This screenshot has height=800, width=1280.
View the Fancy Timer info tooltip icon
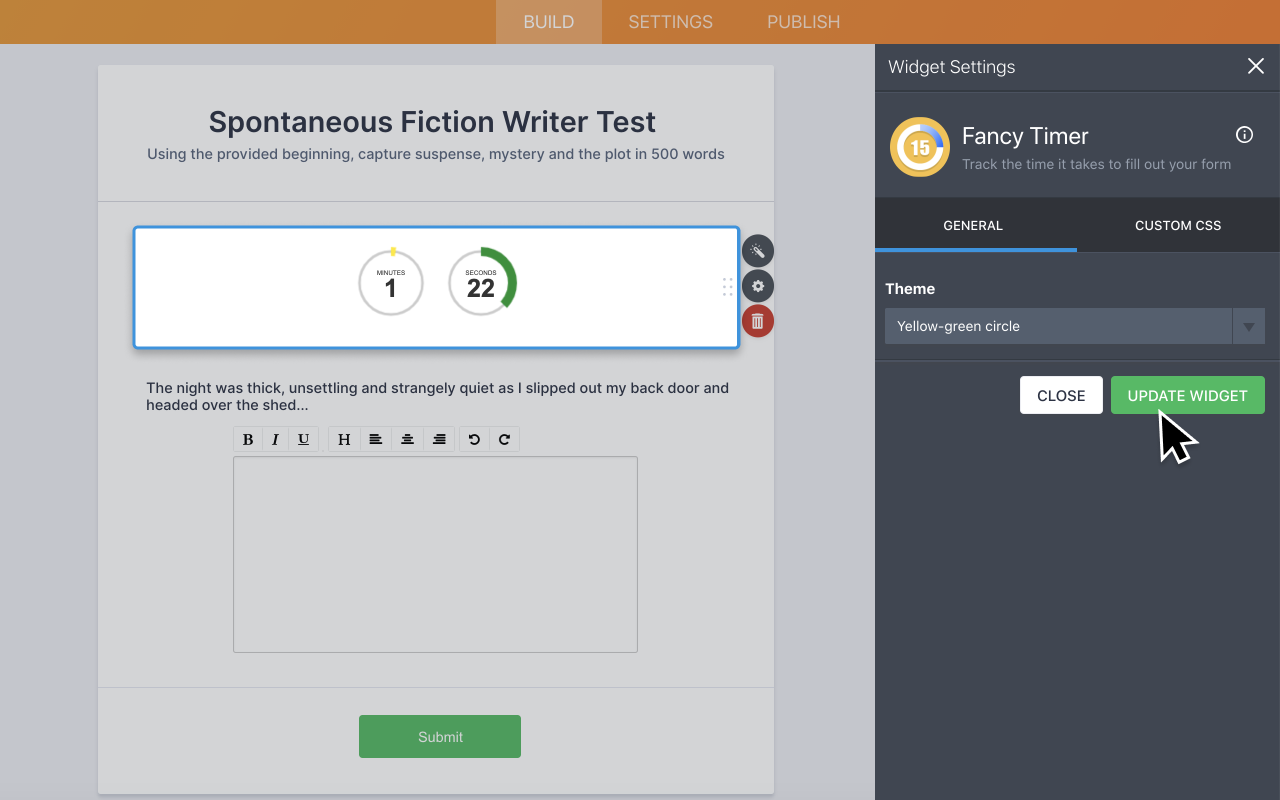click(1244, 134)
